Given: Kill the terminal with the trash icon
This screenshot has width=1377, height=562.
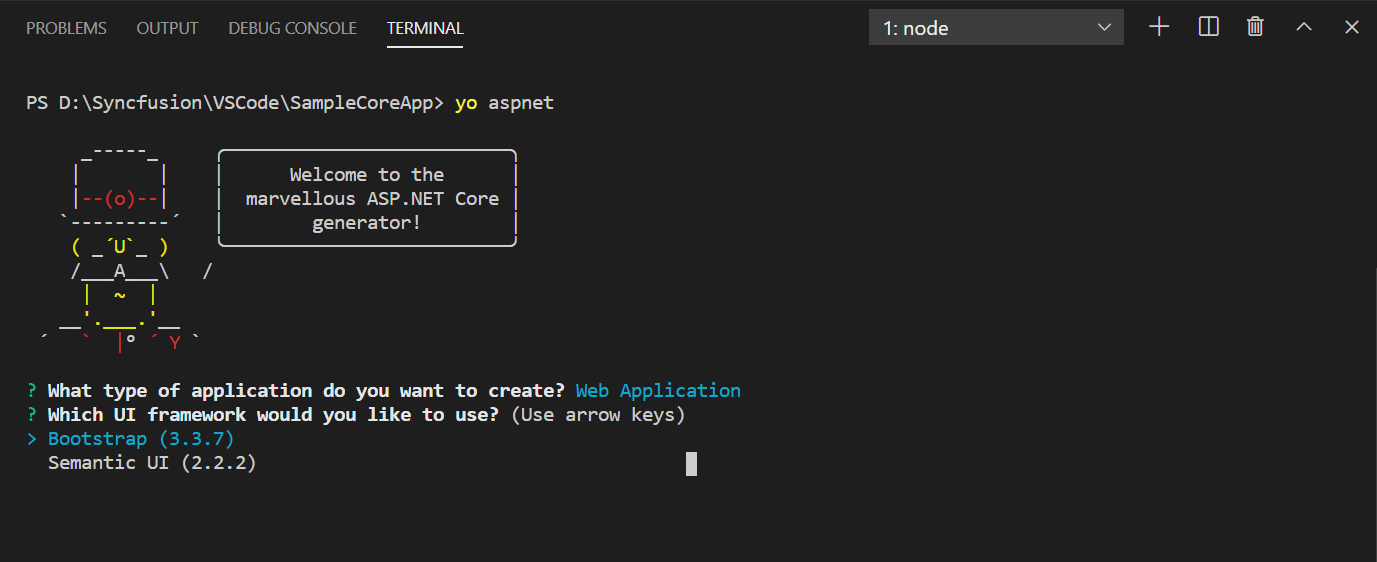Looking at the screenshot, I should coord(1256,27).
